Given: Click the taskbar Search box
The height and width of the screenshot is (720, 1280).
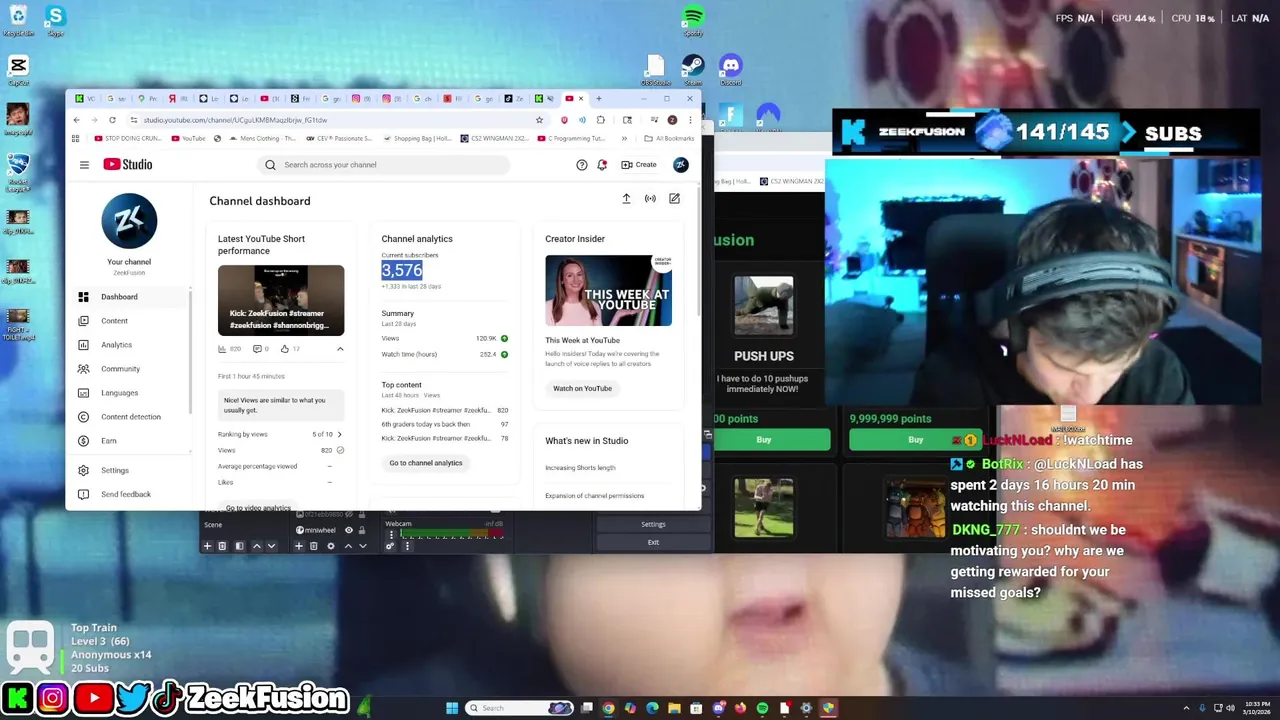Looking at the screenshot, I should pos(520,708).
